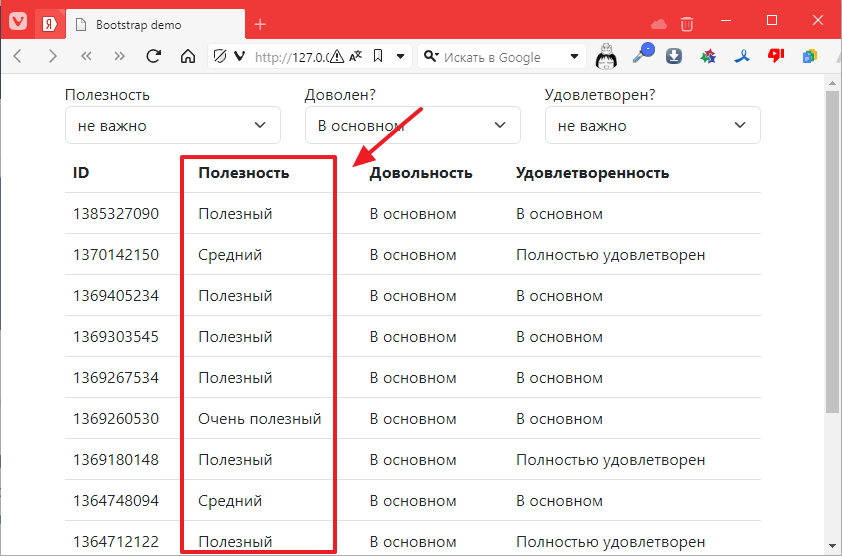The width and height of the screenshot is (842, 556).
Task: Bookmark this page
Action: [x=377, y=57]
